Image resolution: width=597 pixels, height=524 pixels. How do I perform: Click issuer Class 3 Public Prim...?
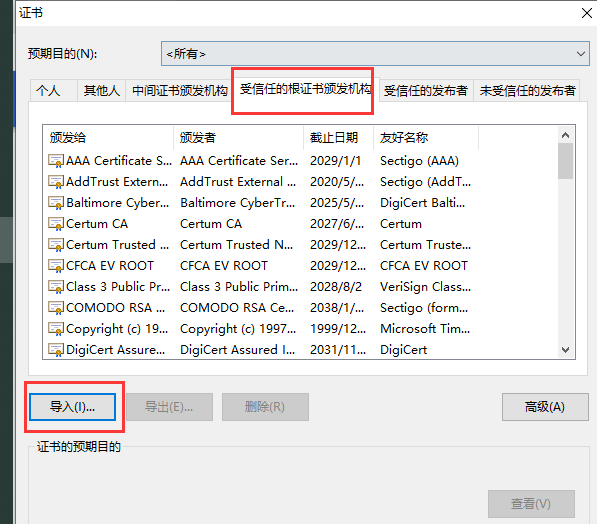[239, 286]
